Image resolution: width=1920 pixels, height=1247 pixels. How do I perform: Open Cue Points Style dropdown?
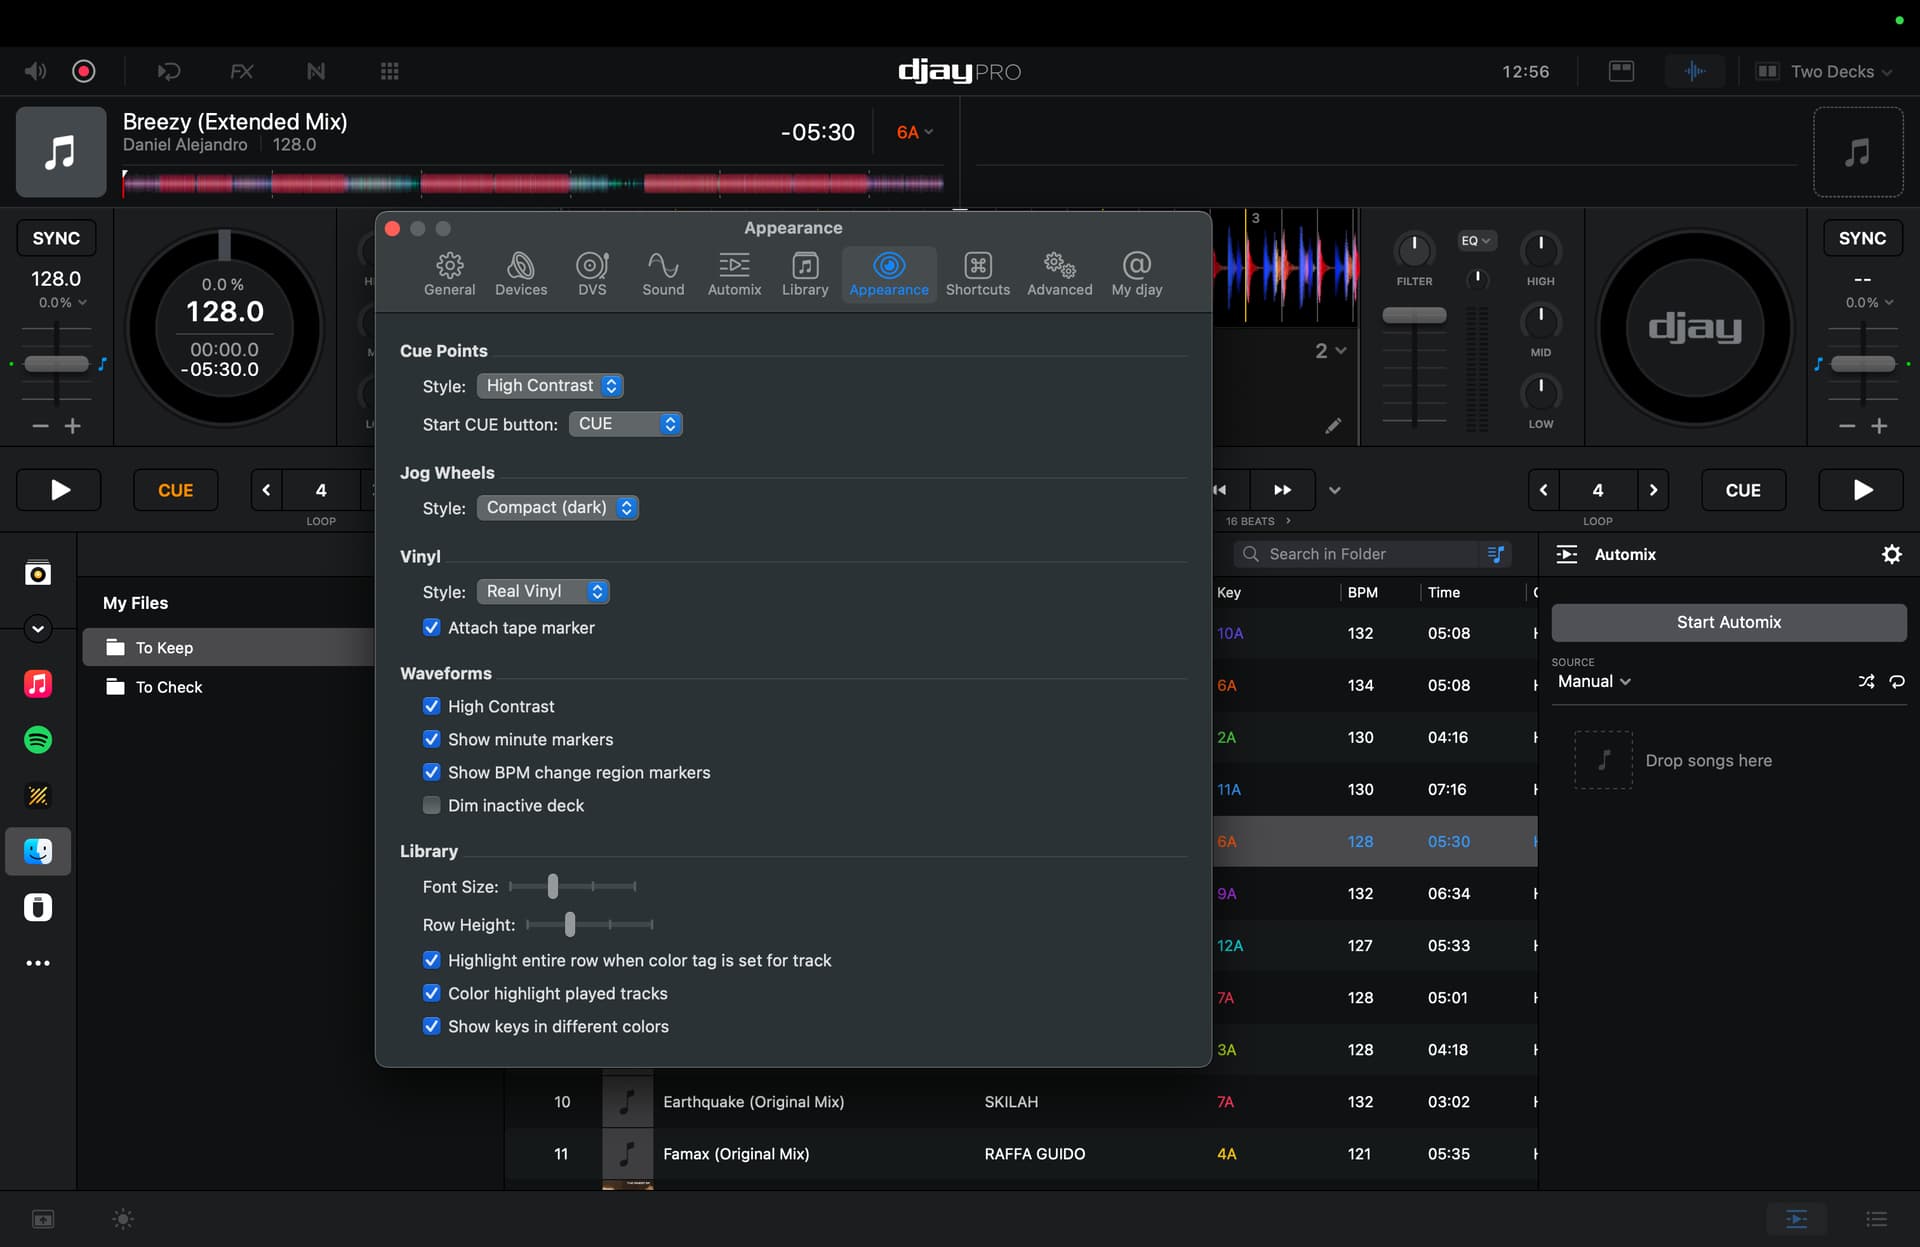550,386
